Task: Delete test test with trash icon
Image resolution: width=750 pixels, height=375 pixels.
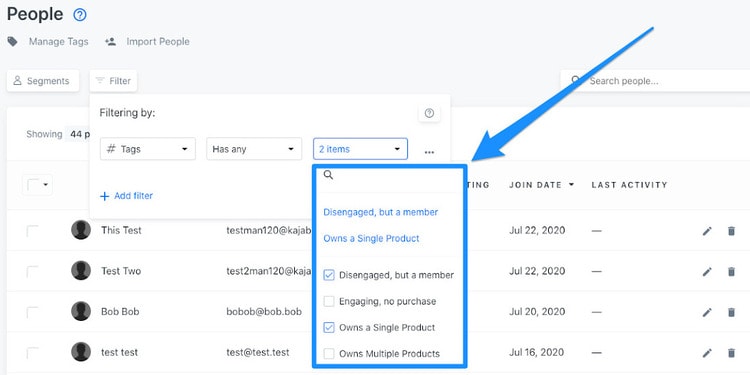Action: [x=731, y=353]
